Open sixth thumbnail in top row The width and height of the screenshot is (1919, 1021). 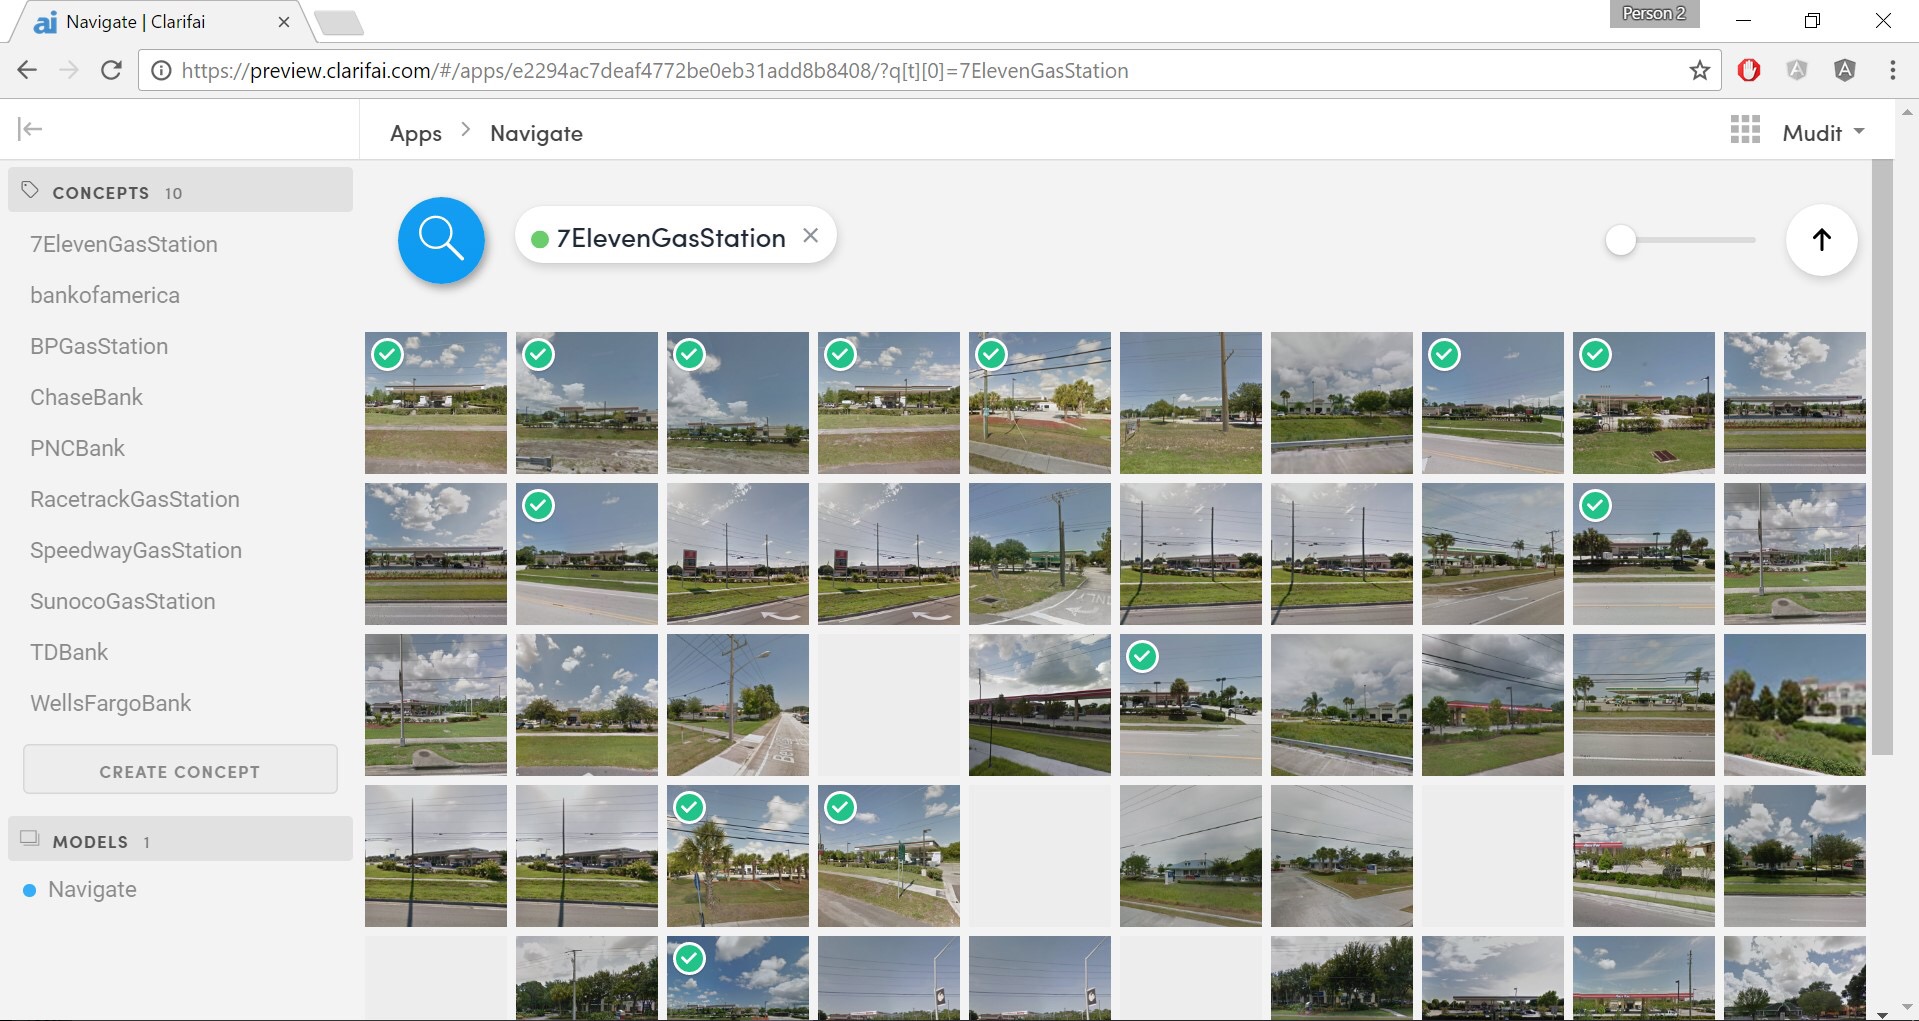pos(1191,403)
